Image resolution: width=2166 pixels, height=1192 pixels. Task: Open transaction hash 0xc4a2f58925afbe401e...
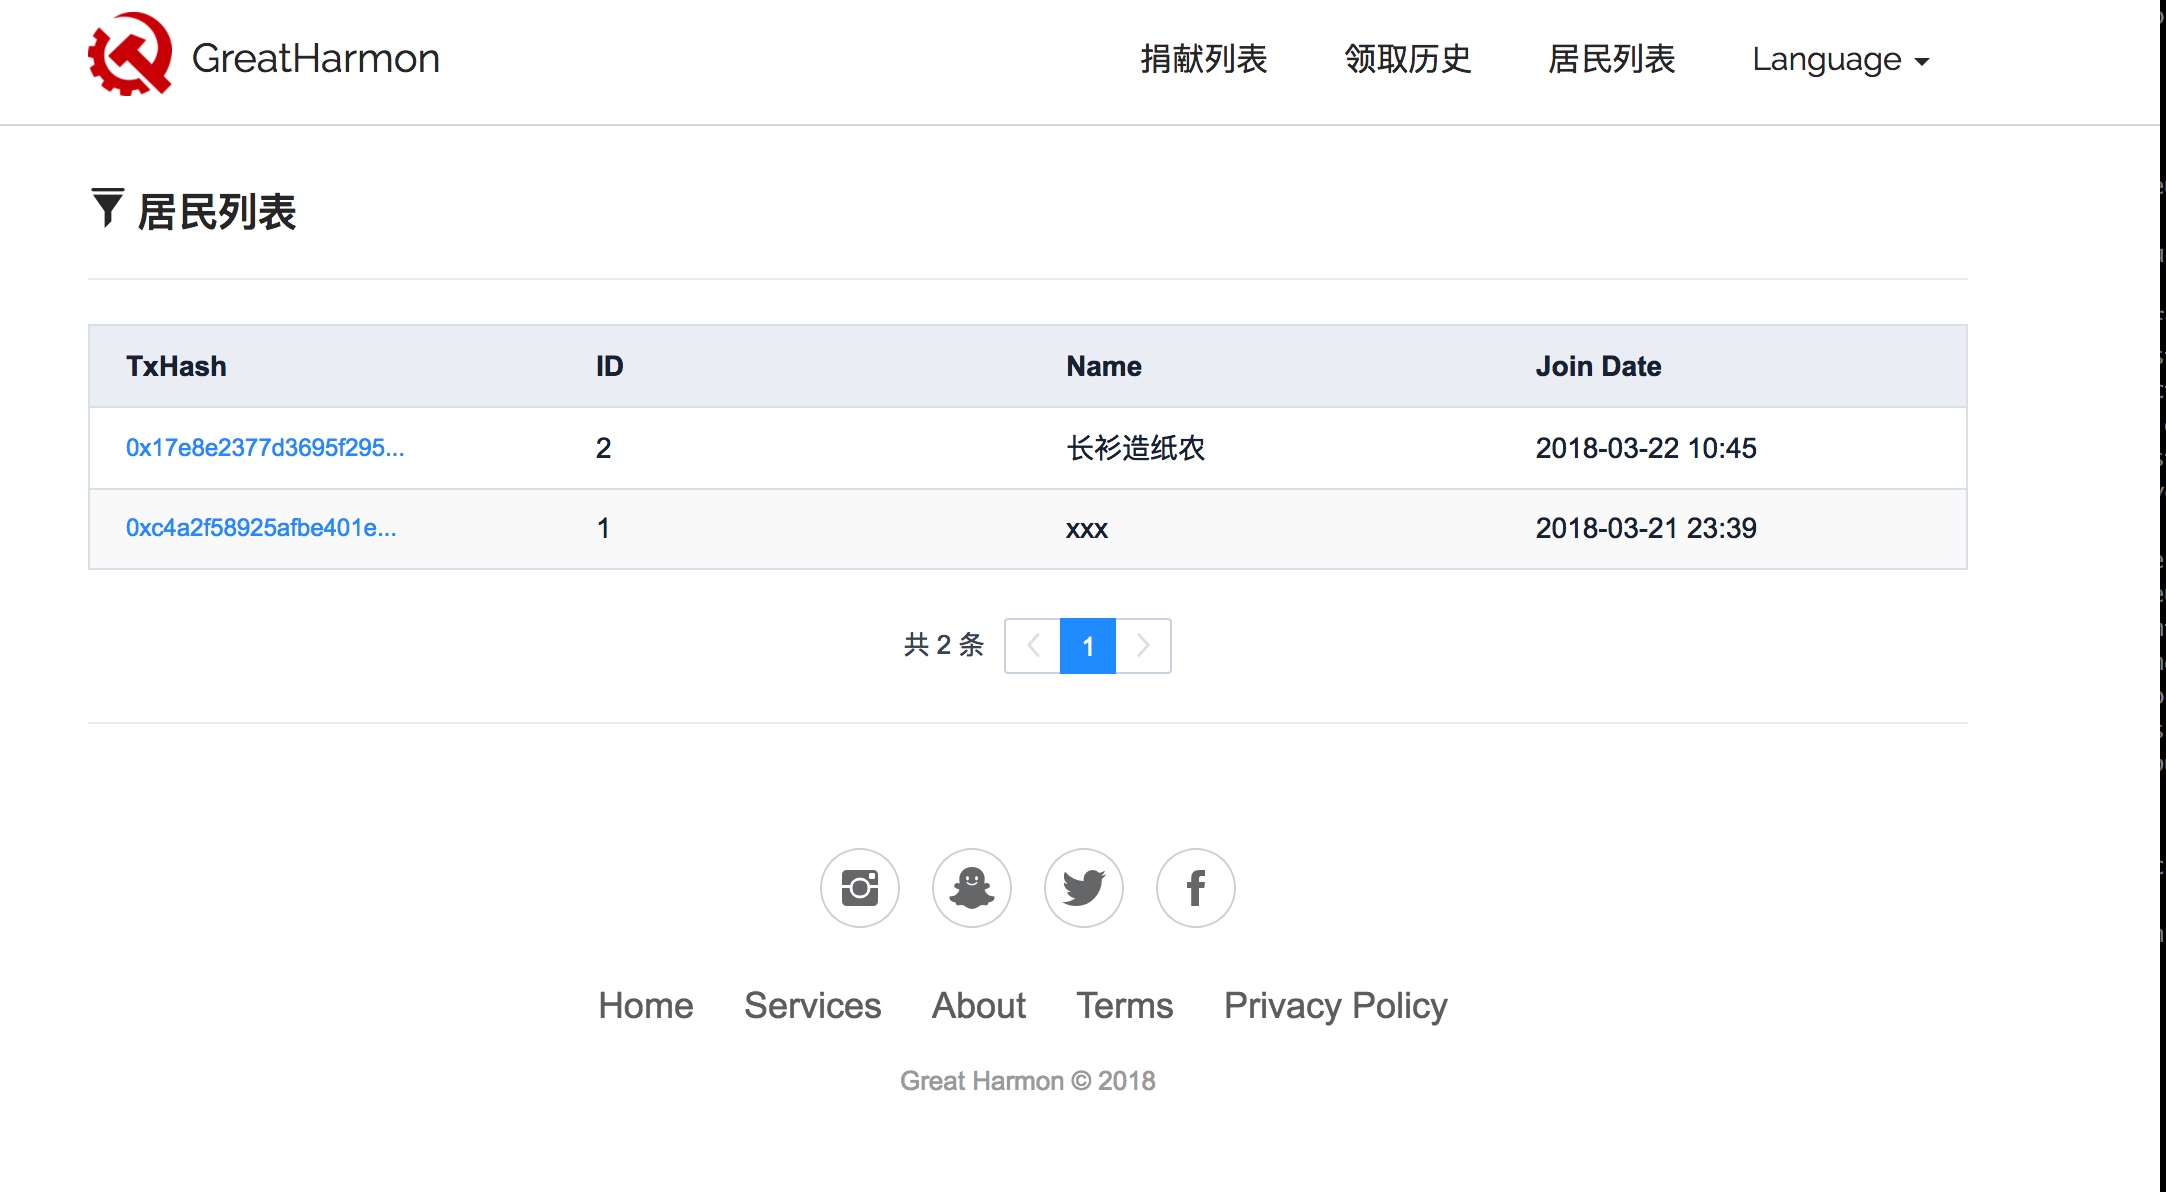261,528
